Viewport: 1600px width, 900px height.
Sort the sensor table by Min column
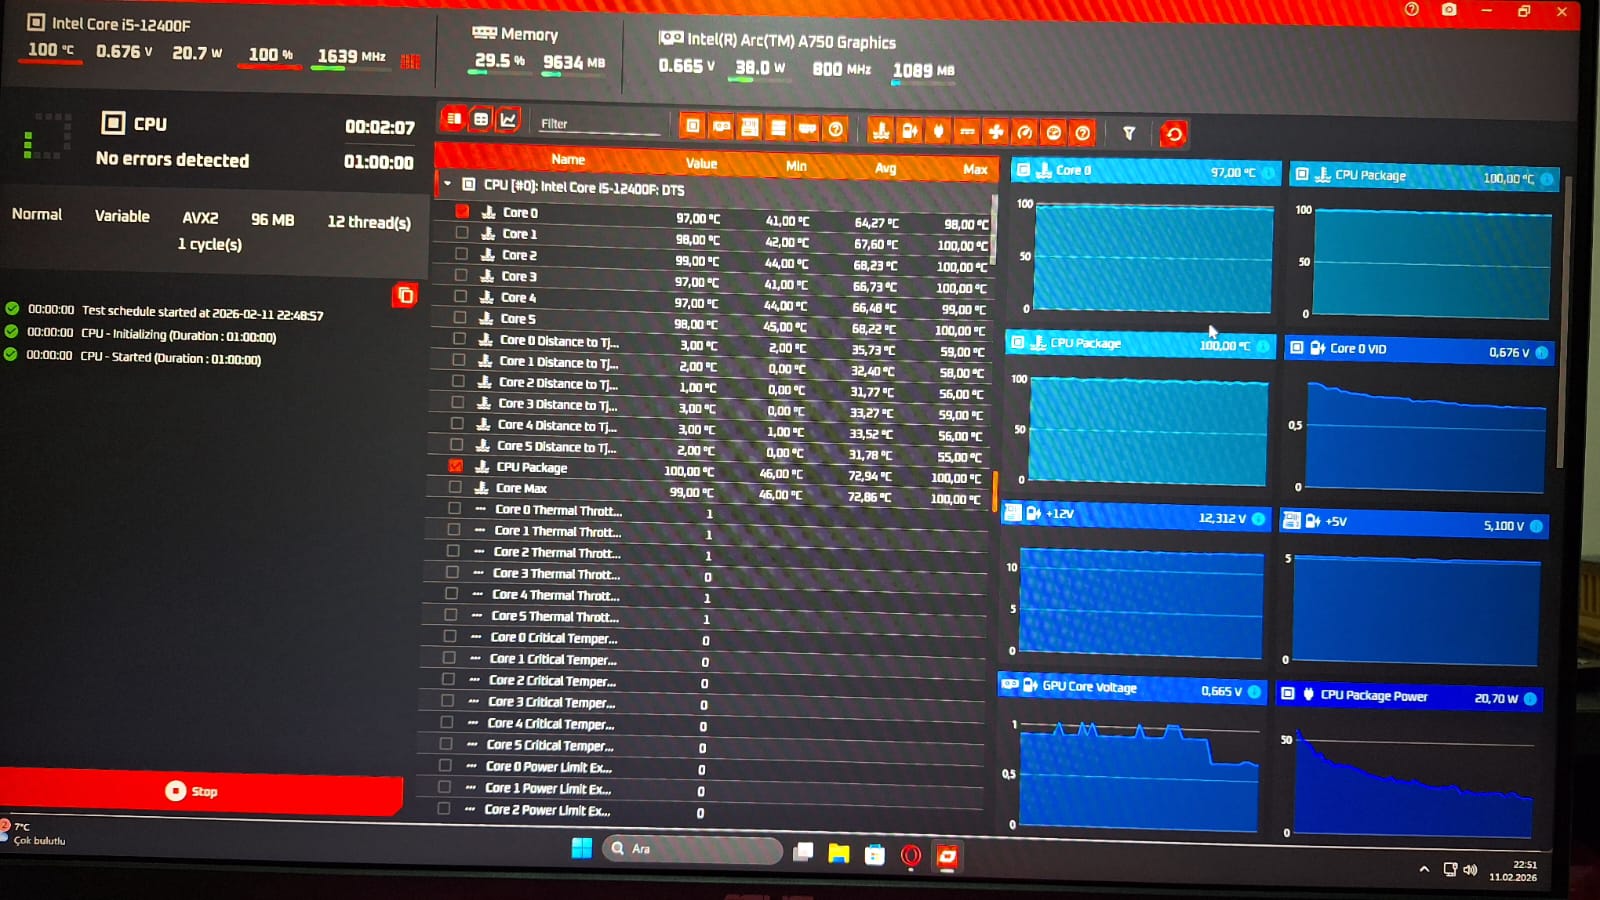pos(796,165)
